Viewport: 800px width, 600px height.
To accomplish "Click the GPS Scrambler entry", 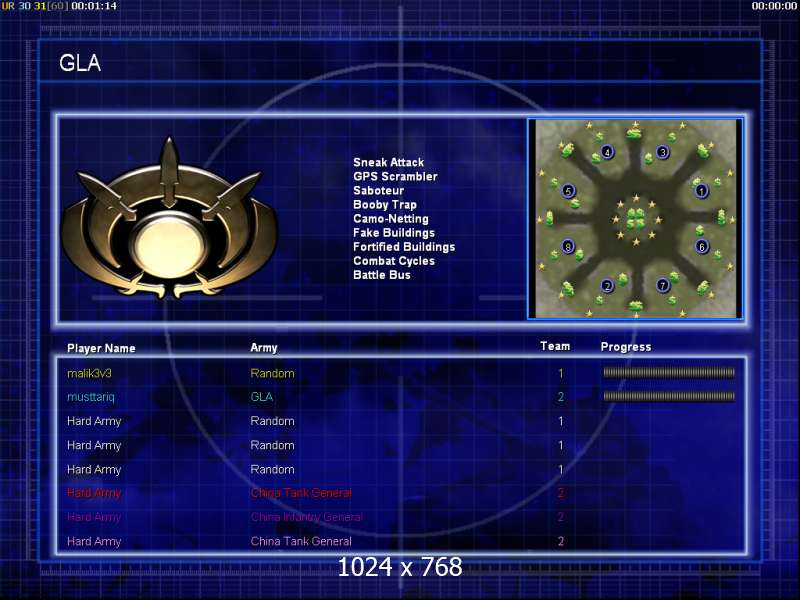I will (x=395, y=177).
